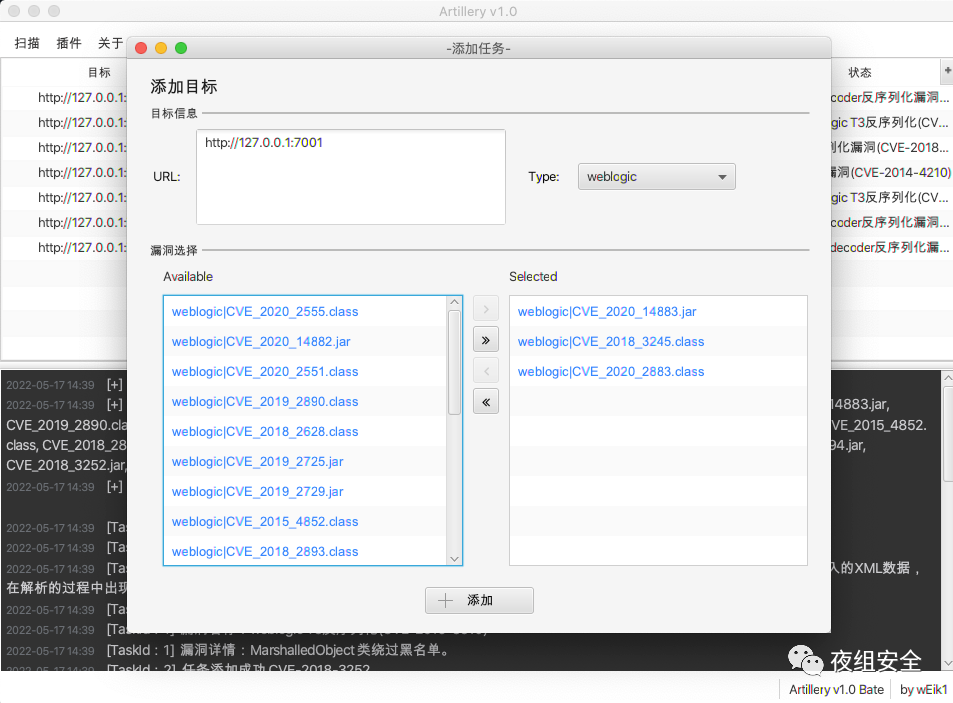Screen dimensions: 953x703
Task: Click the 添加 add button
Action: pos(479,600)
